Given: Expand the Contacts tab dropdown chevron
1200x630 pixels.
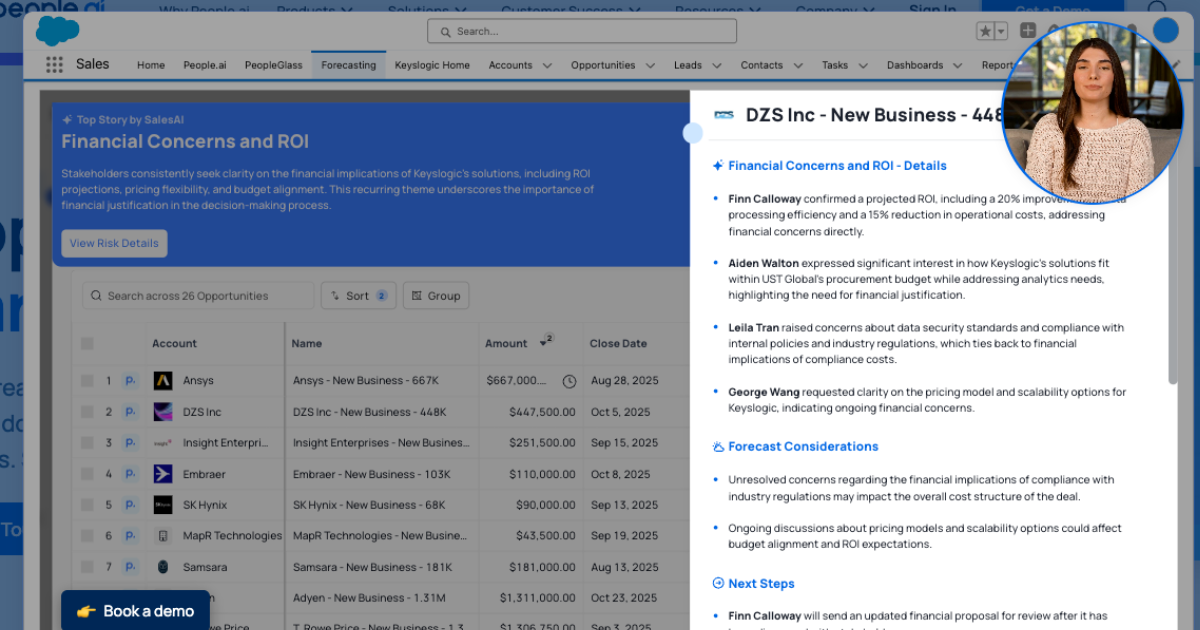Looking at the screenshot, I should pos(798,66).
